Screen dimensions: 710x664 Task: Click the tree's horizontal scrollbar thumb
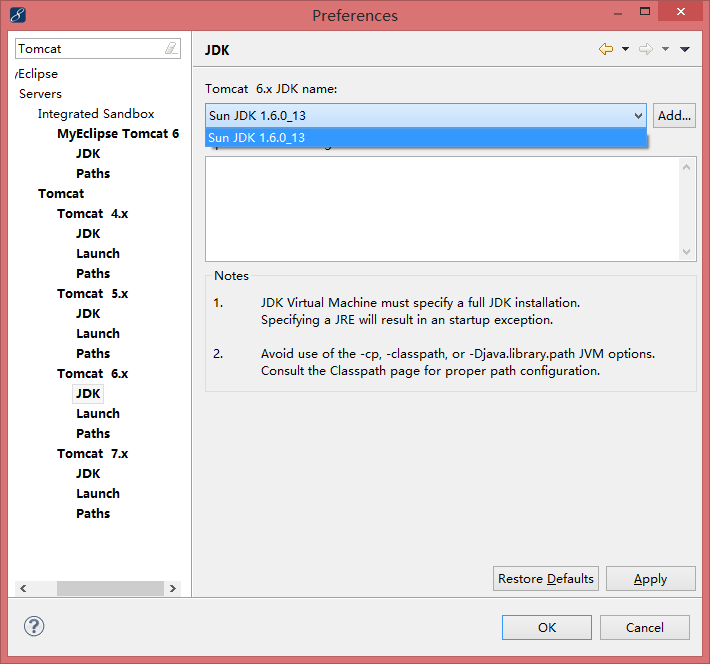tap(110, 588)
